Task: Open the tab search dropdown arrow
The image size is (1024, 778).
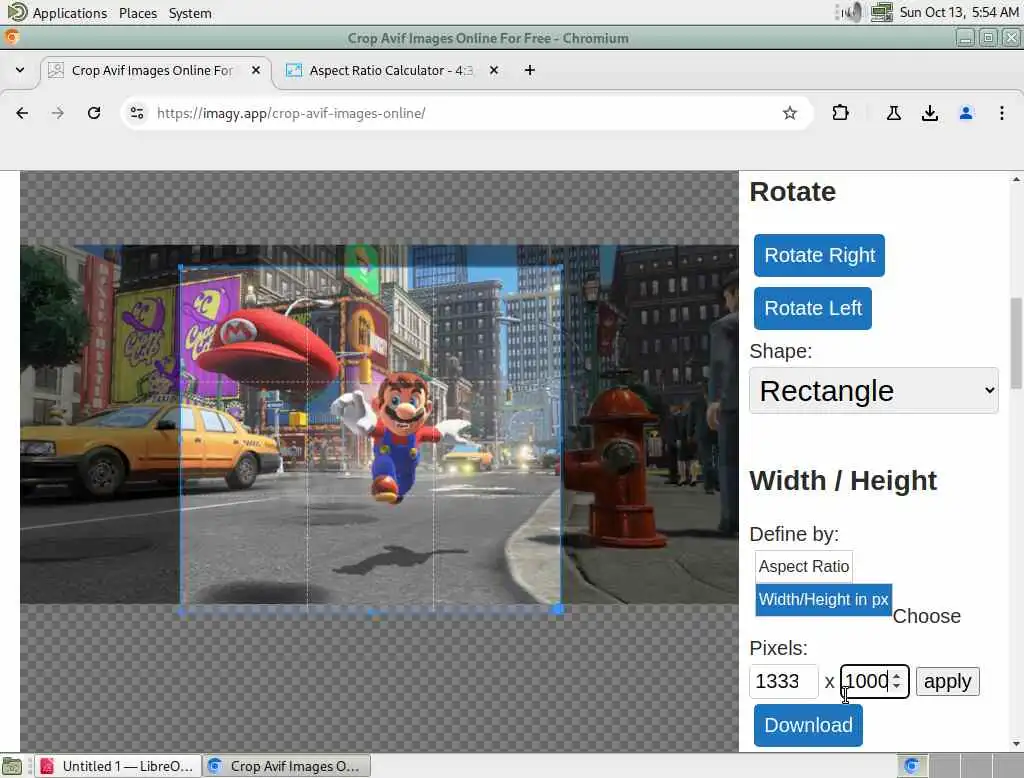Action: point(20,70)
